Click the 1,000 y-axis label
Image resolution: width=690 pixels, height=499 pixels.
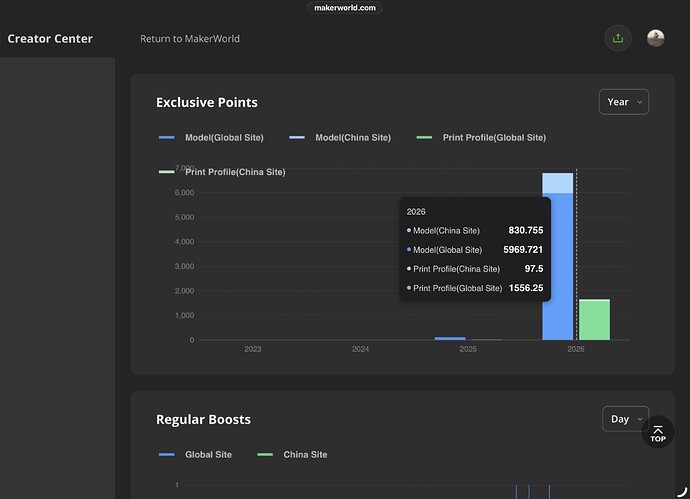pos(184,316)
